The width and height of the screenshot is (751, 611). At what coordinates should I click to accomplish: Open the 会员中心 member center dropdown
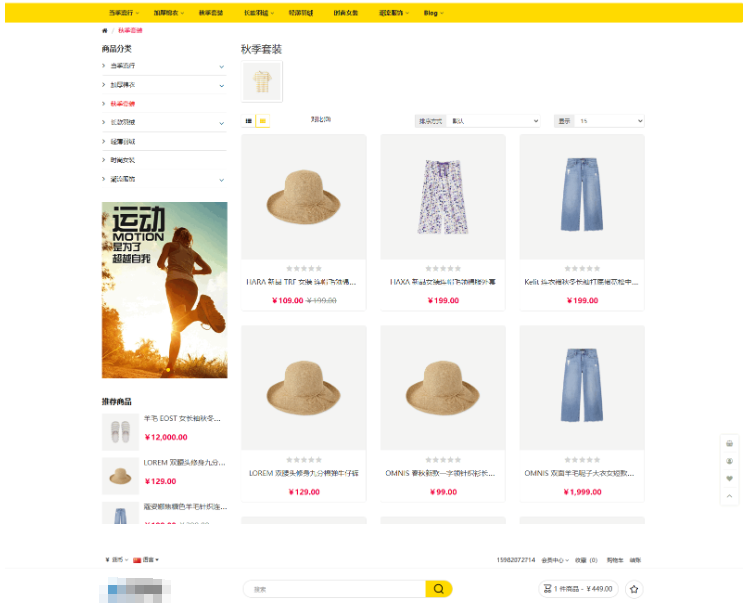pos(555,560)
